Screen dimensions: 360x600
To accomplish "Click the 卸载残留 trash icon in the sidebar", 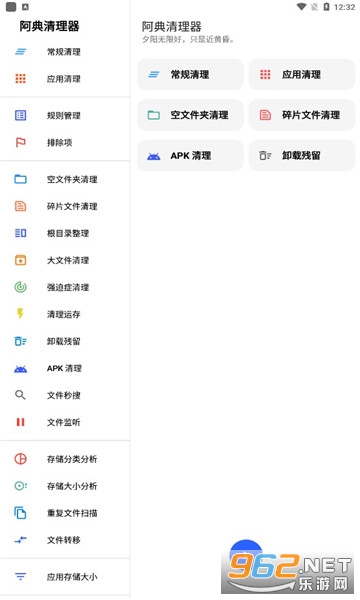I will tap(21, 341).
